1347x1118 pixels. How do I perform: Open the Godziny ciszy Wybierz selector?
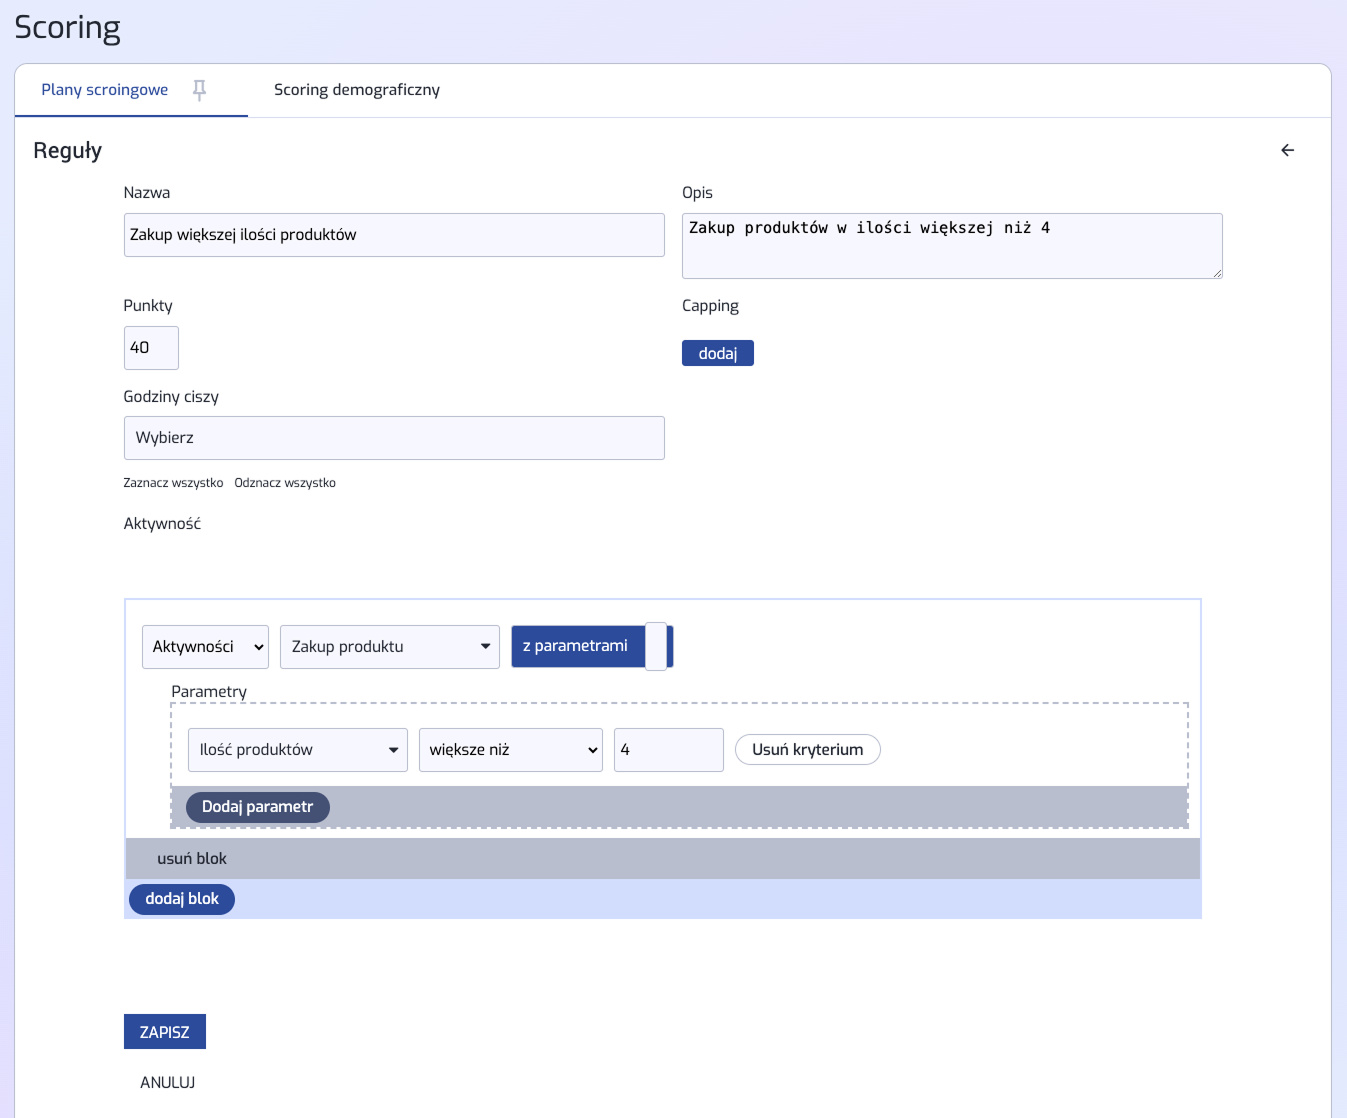tap(394, 438)
